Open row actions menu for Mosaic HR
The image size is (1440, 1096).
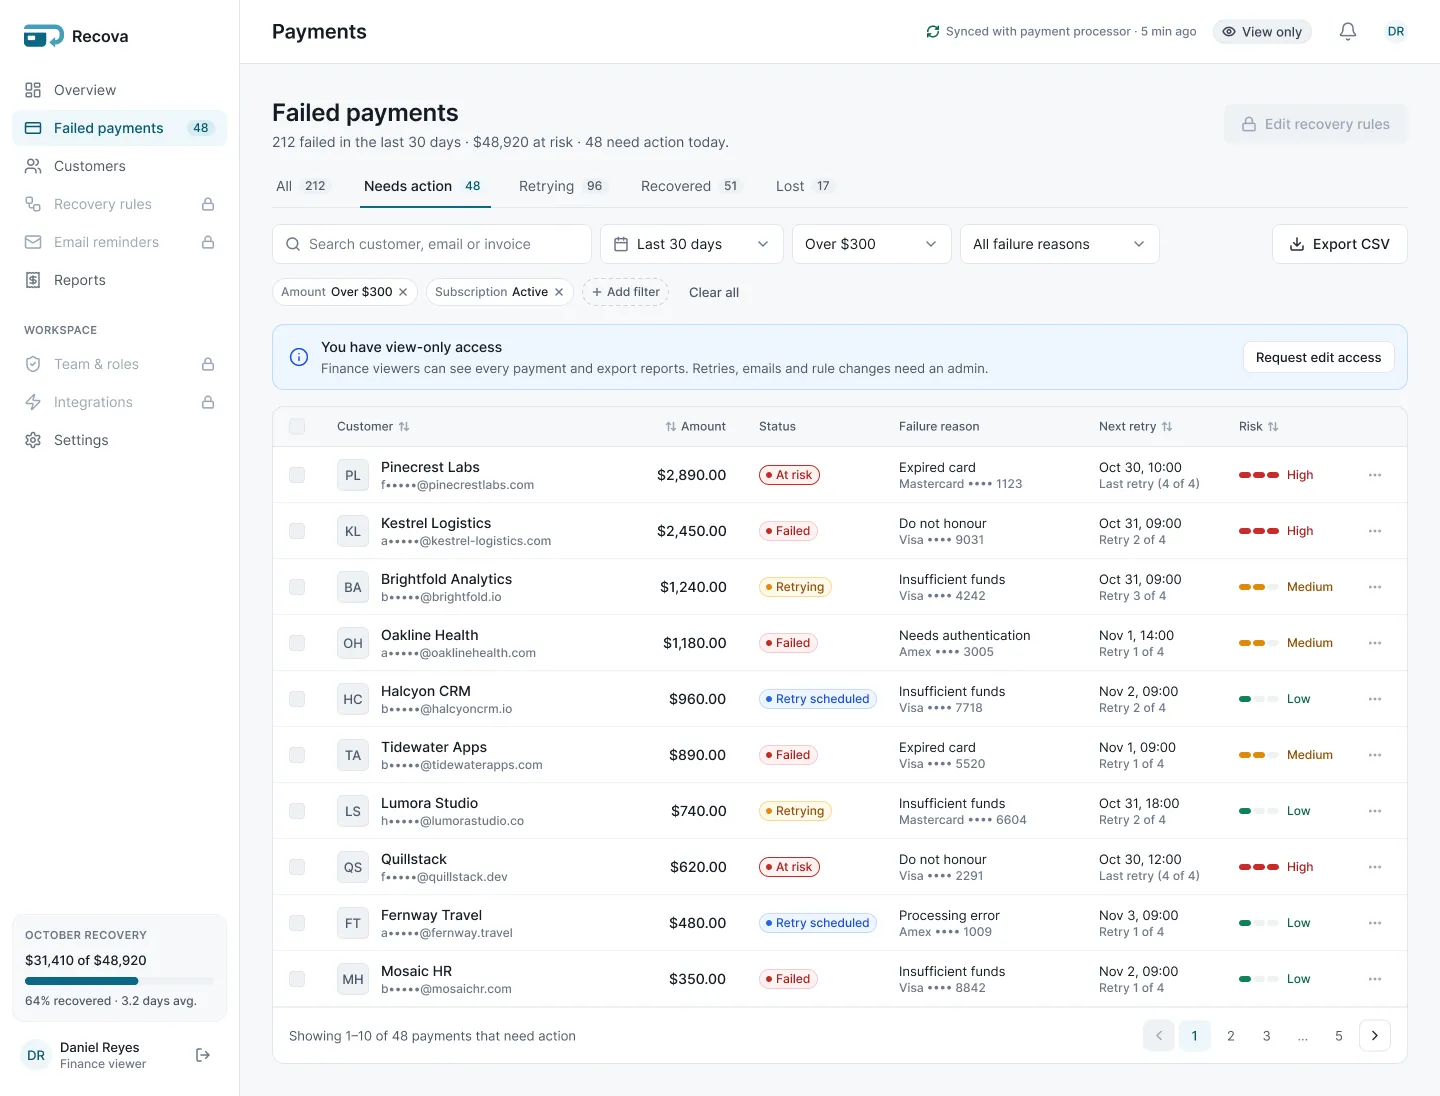(x=1375, y=979)
